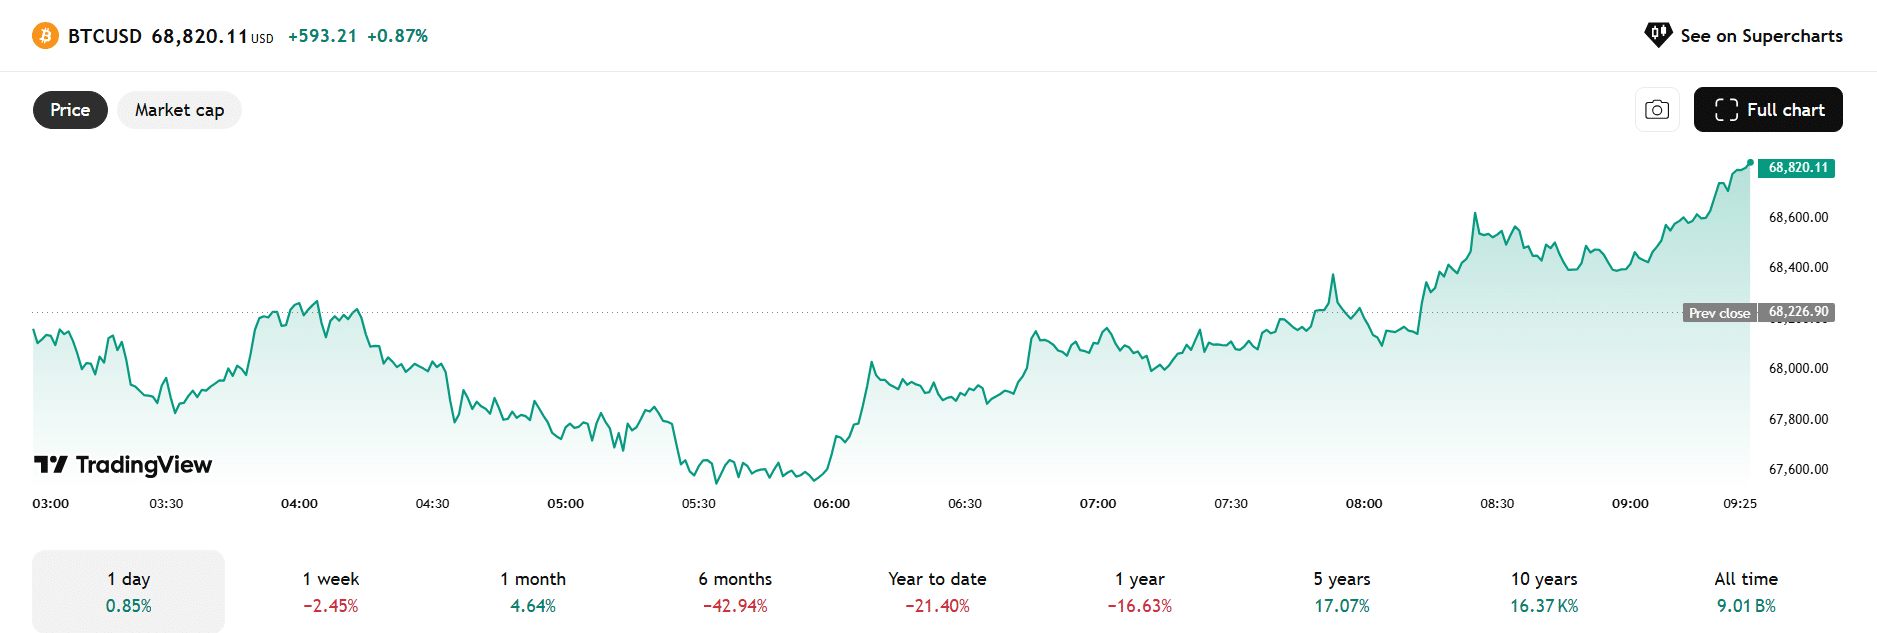Show the 1 year performance
This screenshot has width=1877, height=633.
click(x=1140, y=591)
